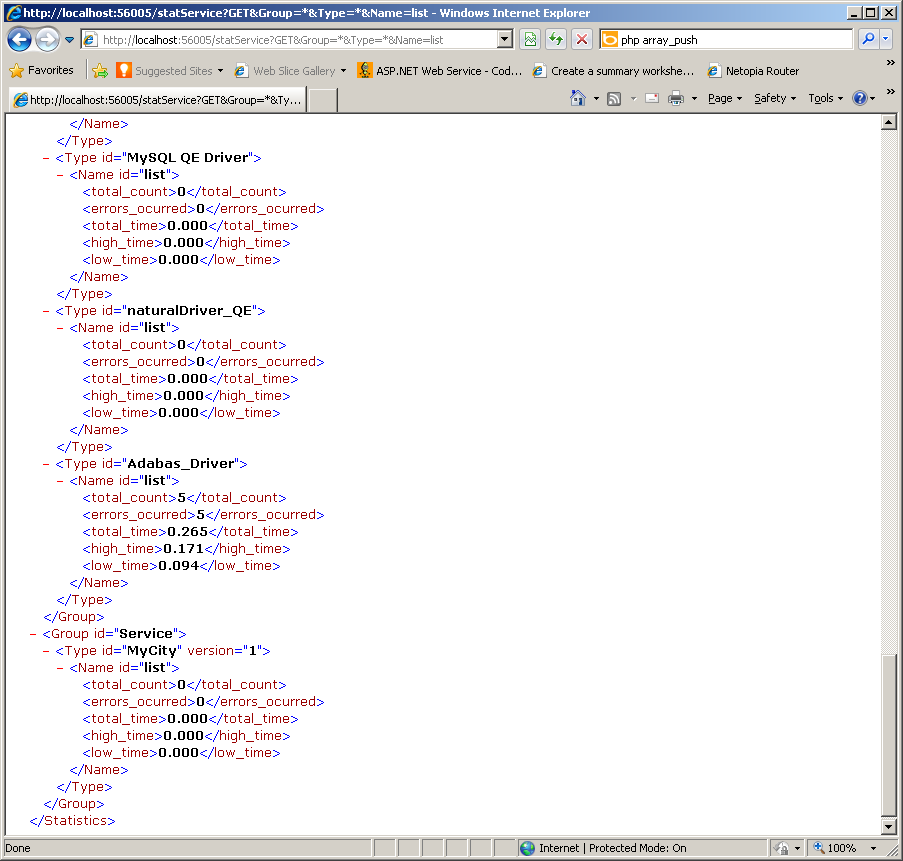The image size is (903, 861).
Task: Click the Print icon
Action: pyautogui.click(x=676, y=98)
